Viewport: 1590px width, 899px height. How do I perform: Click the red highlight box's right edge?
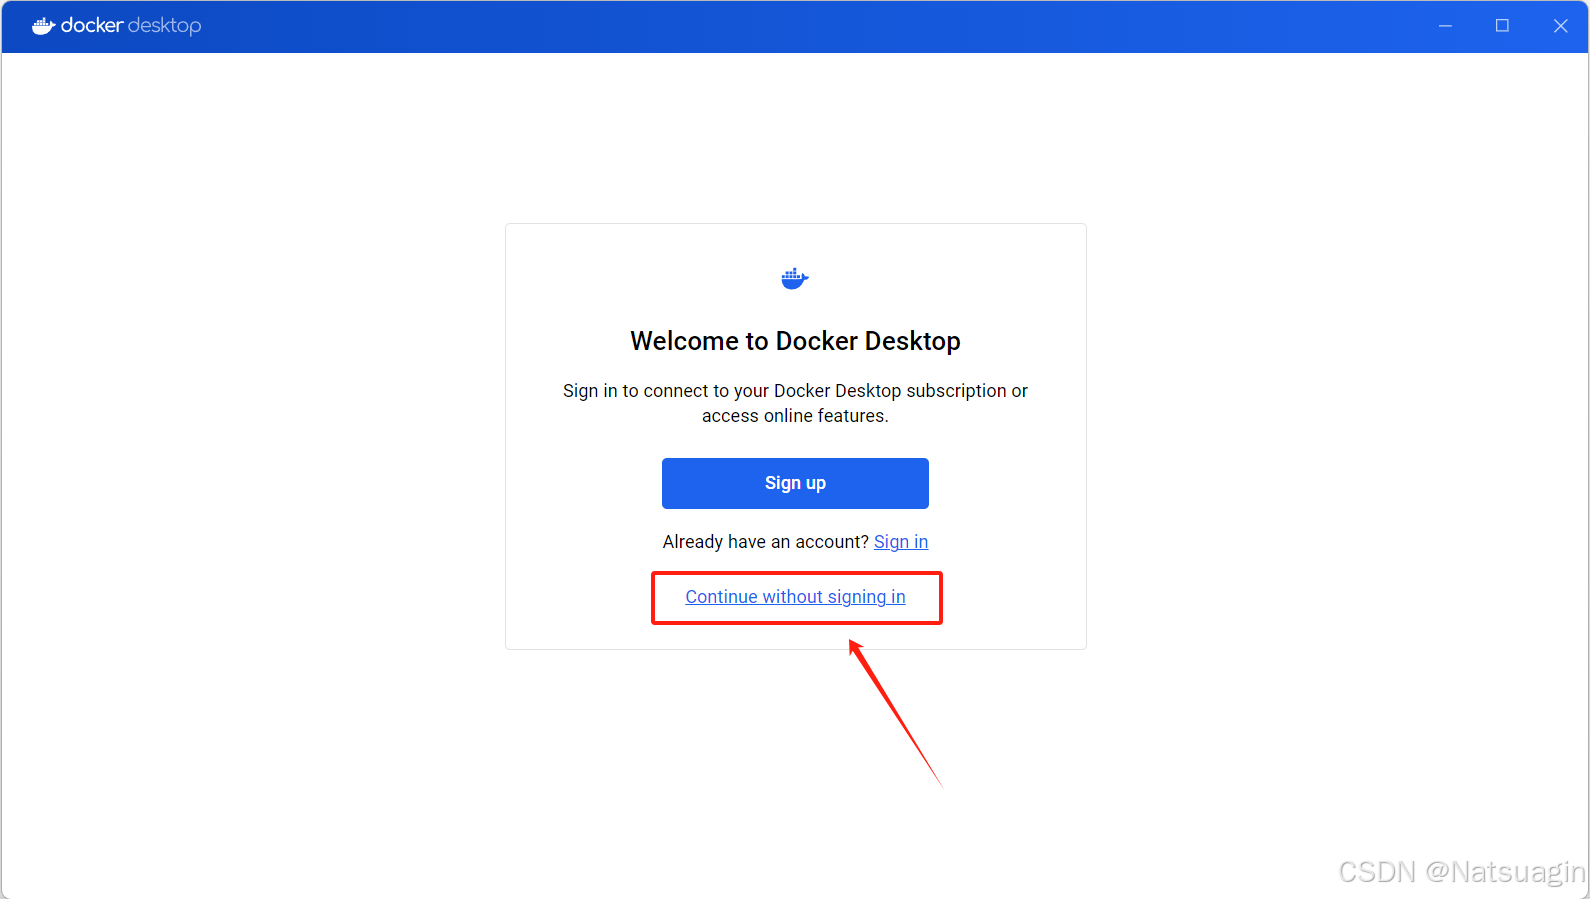point(941,598)
